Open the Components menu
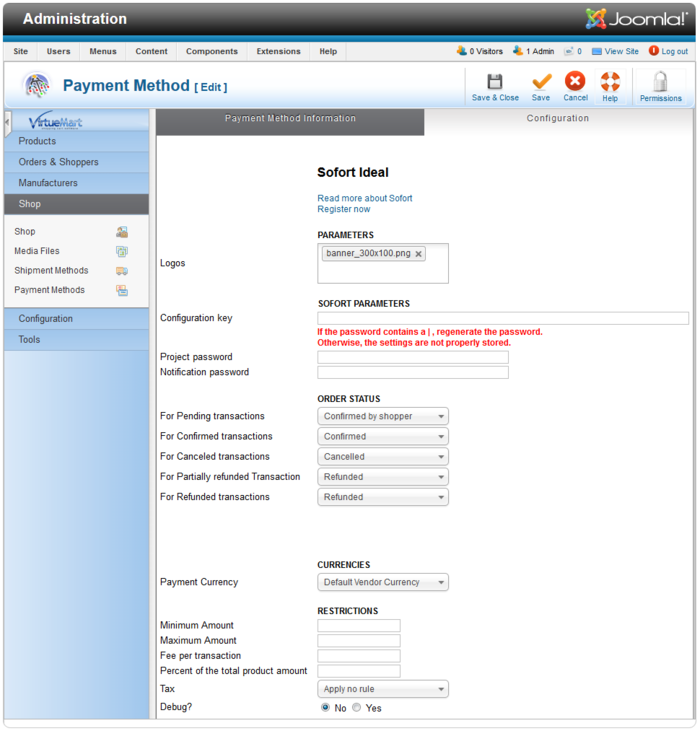The image size is (700, 731). [x=212, y=51]
